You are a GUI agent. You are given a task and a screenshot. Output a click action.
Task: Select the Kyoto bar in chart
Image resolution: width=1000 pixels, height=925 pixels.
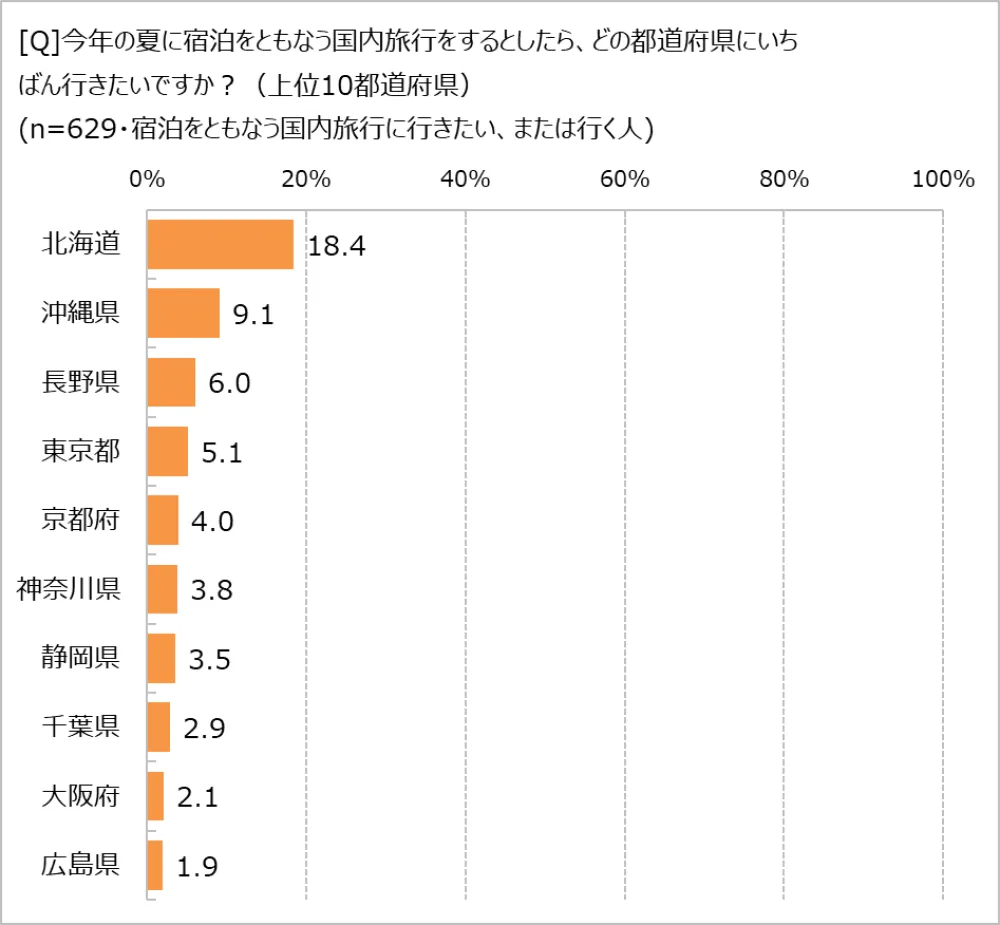tap(163, 521)
